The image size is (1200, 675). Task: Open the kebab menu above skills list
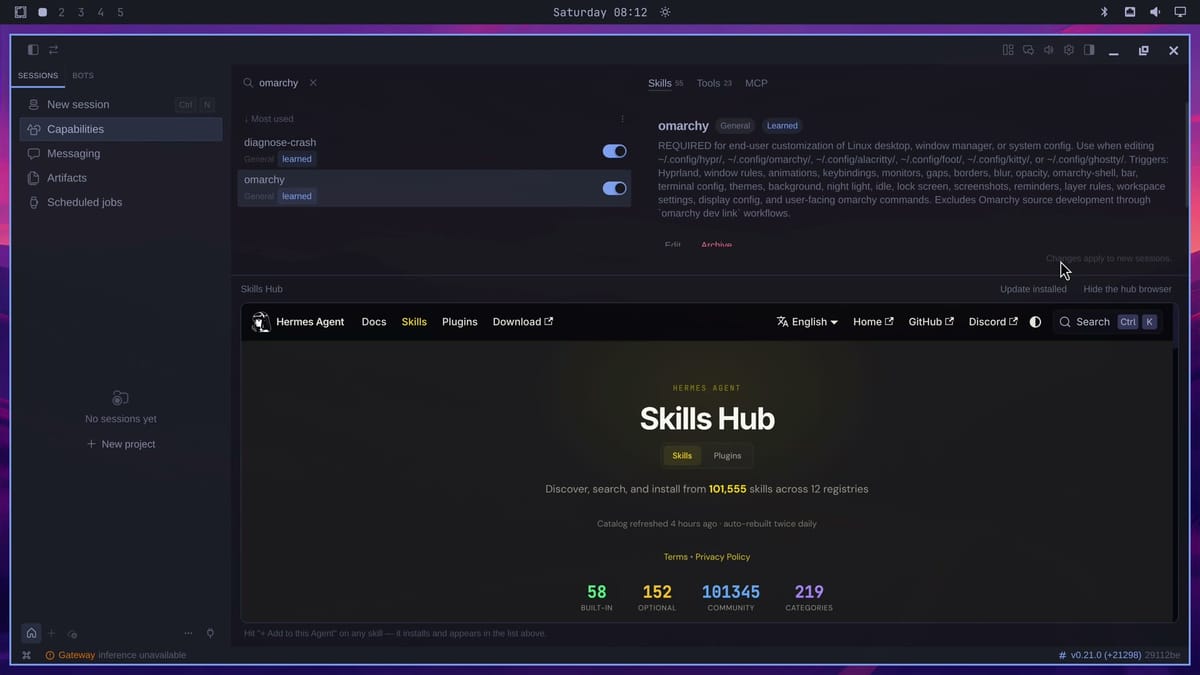point(622,119)
